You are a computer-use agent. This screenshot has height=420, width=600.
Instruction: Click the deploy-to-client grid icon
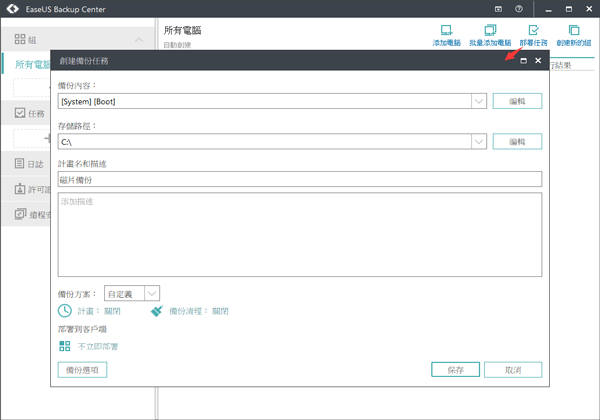point(65,346)
